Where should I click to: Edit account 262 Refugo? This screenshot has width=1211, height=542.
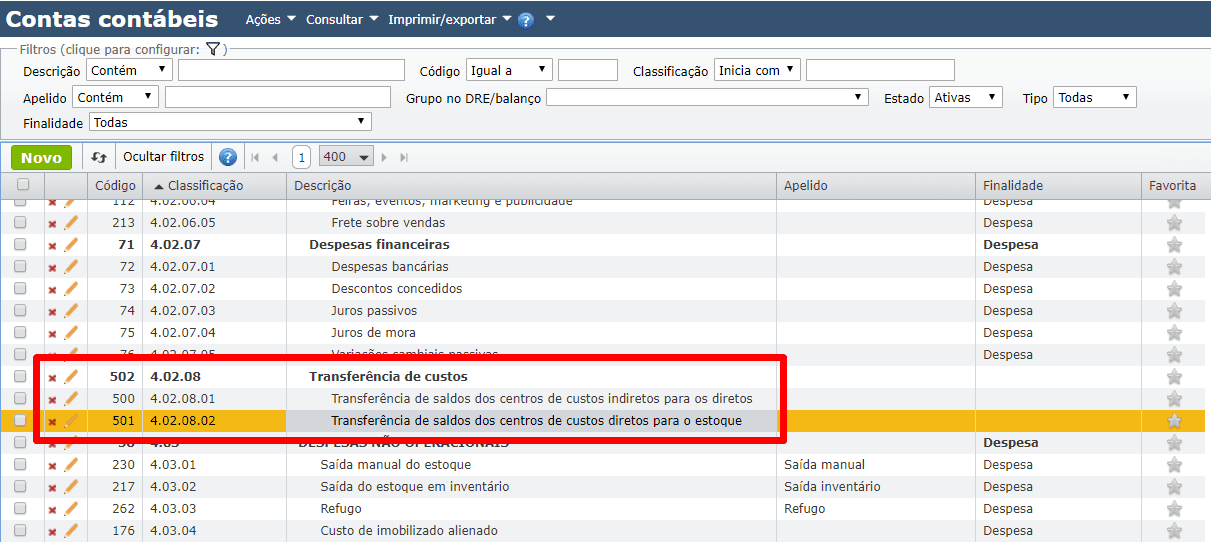[71, 508]
